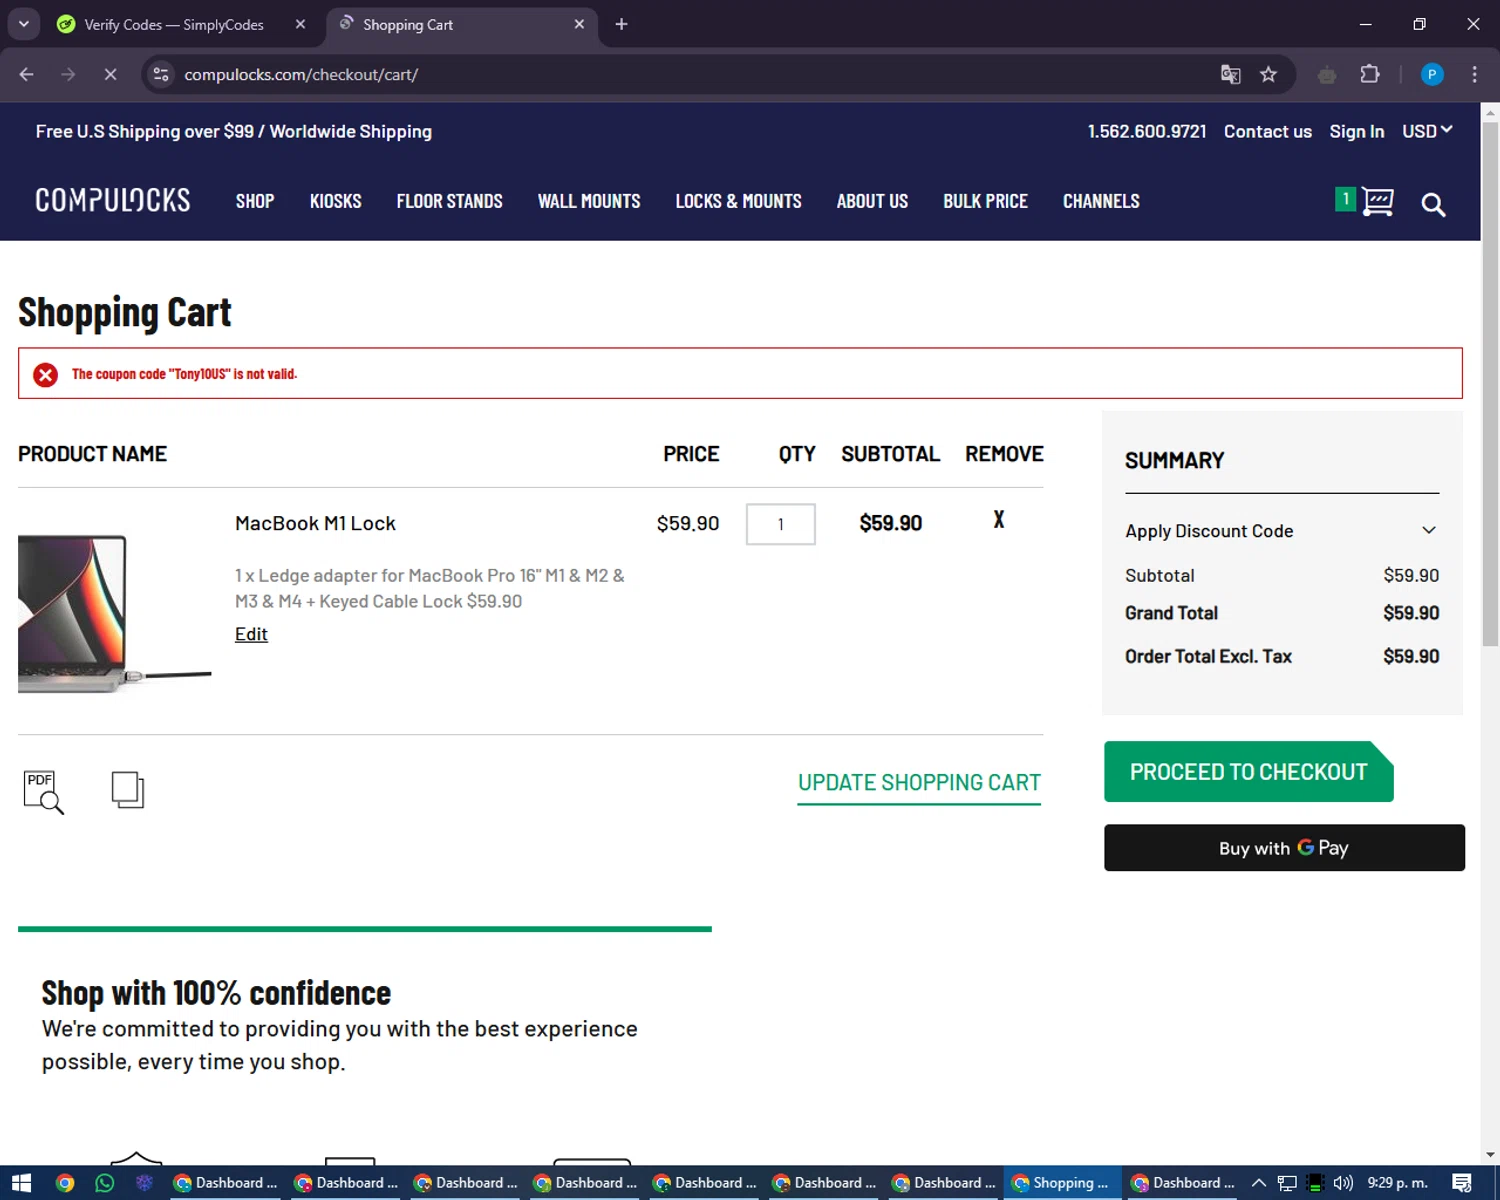
Task: Open the CHANNELS menu item
Action: click(x=1101, y=201)
